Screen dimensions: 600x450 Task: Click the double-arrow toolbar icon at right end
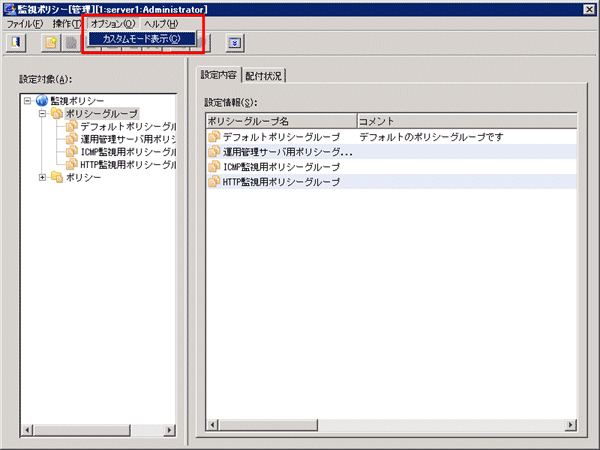tap(234, 42)
